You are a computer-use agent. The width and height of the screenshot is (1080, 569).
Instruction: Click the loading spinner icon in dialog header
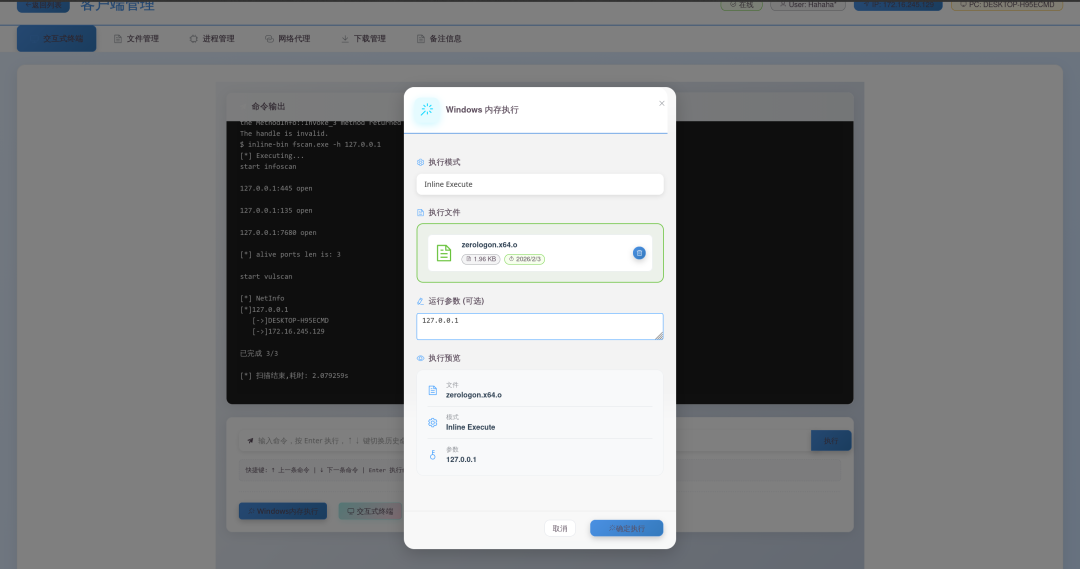coord(426,110)
